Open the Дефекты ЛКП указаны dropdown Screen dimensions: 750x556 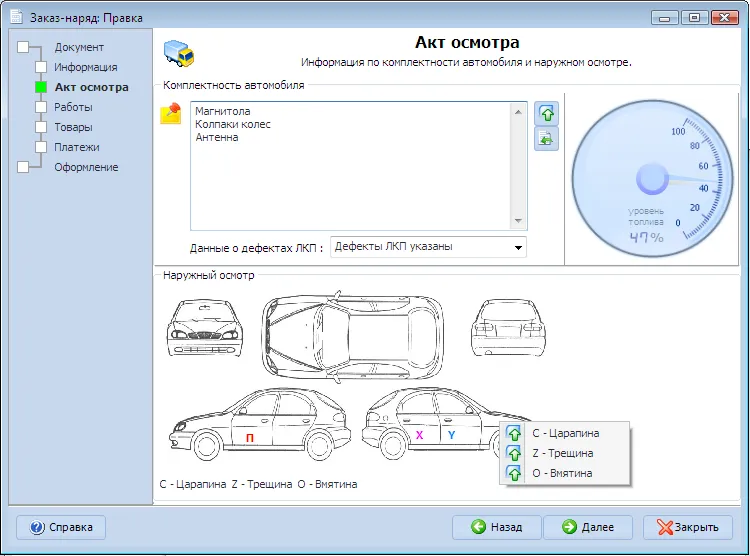click(x=428, y=247)
